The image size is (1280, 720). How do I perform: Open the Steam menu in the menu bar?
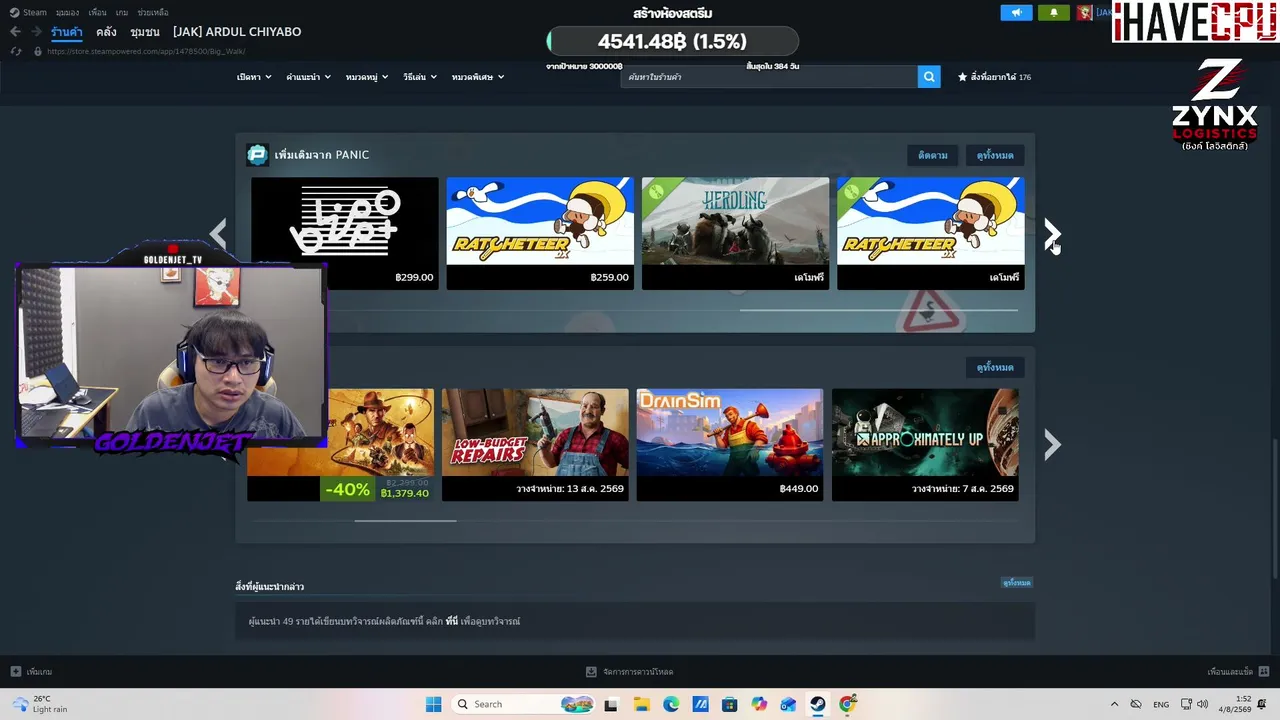tap(35, 12)
